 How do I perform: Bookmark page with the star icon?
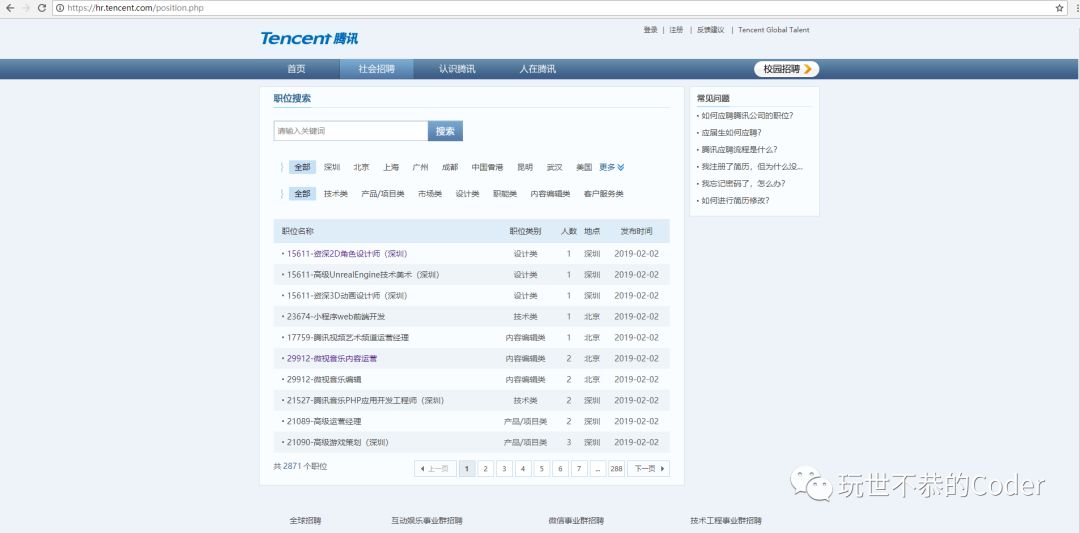[x=1060, y=8]
